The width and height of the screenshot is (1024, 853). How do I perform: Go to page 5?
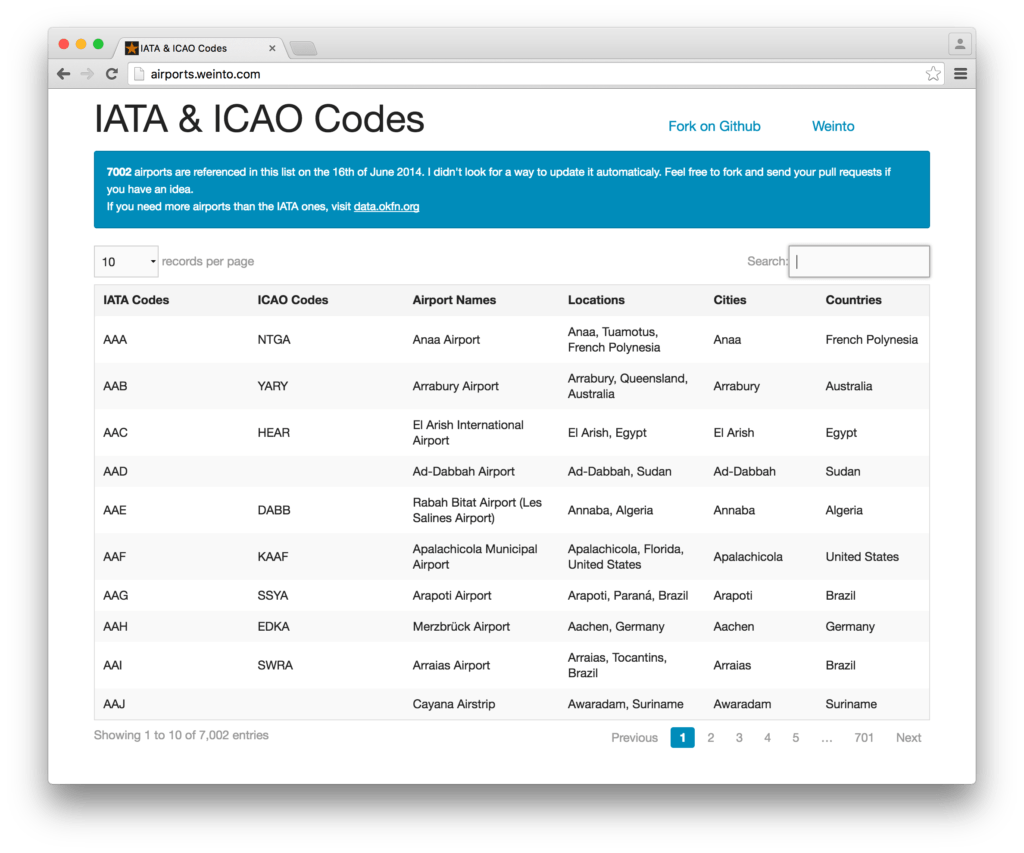point(795,737)
